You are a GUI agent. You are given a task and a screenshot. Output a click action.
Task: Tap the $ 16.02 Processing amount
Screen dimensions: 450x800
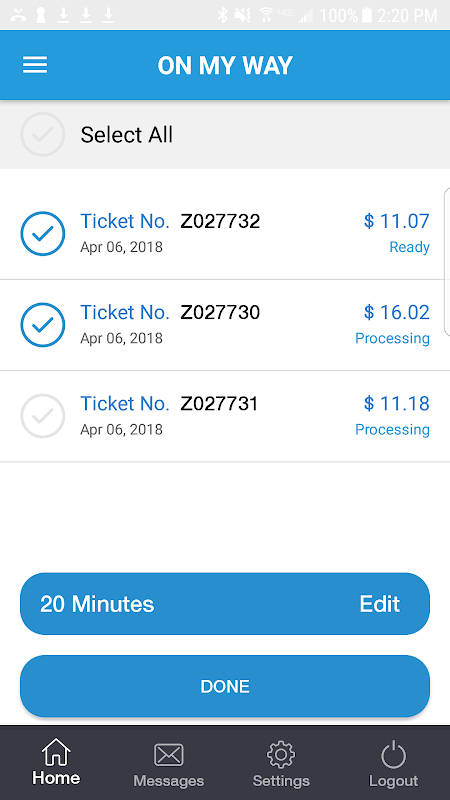click(x=396, y=312)
